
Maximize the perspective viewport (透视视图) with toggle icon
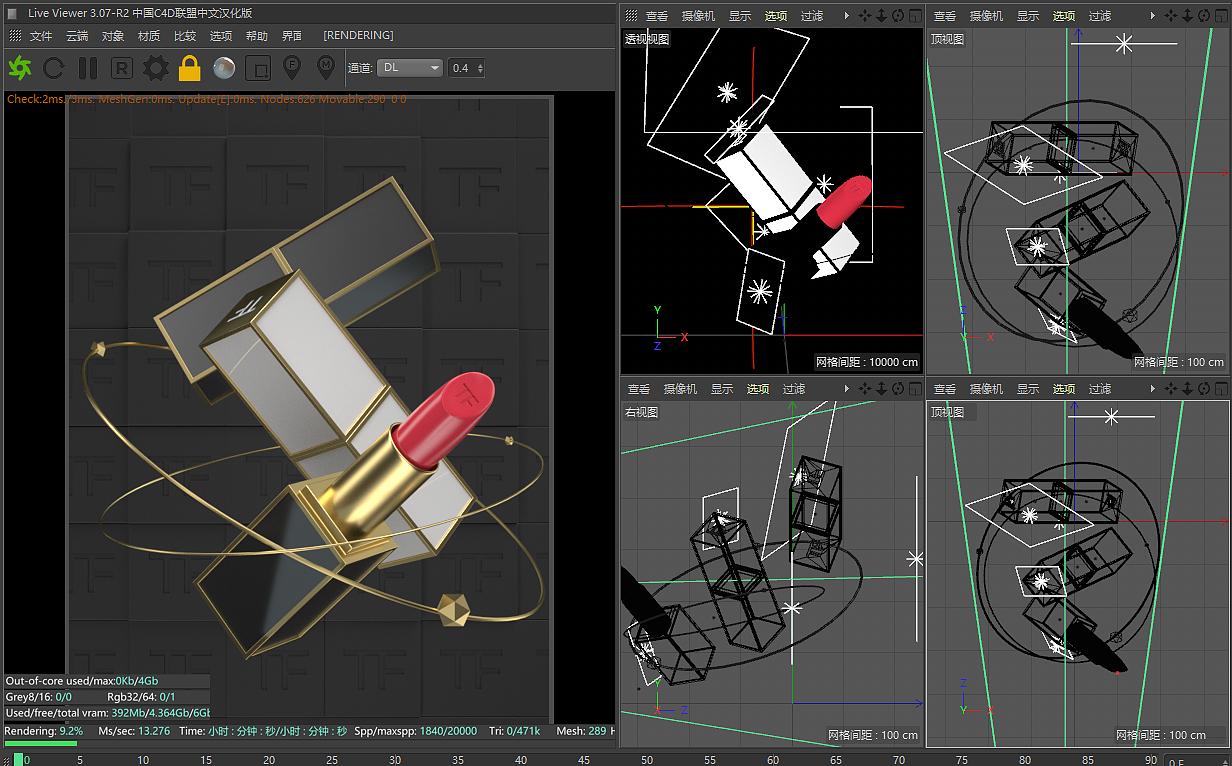click(x=915, y=16)
